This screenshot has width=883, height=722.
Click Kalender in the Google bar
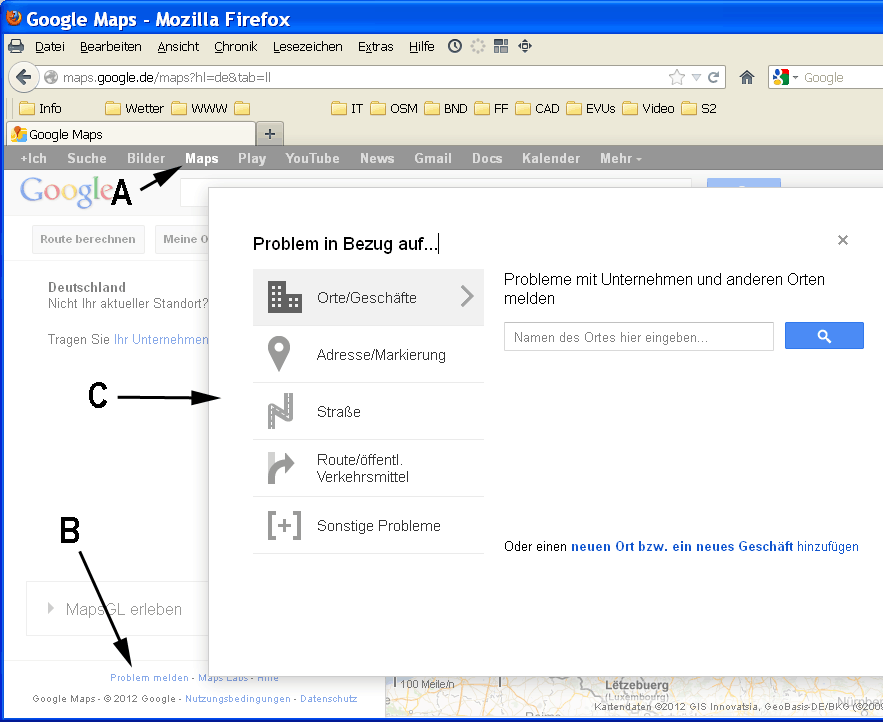pyautogui.click(x=551, y=158)
